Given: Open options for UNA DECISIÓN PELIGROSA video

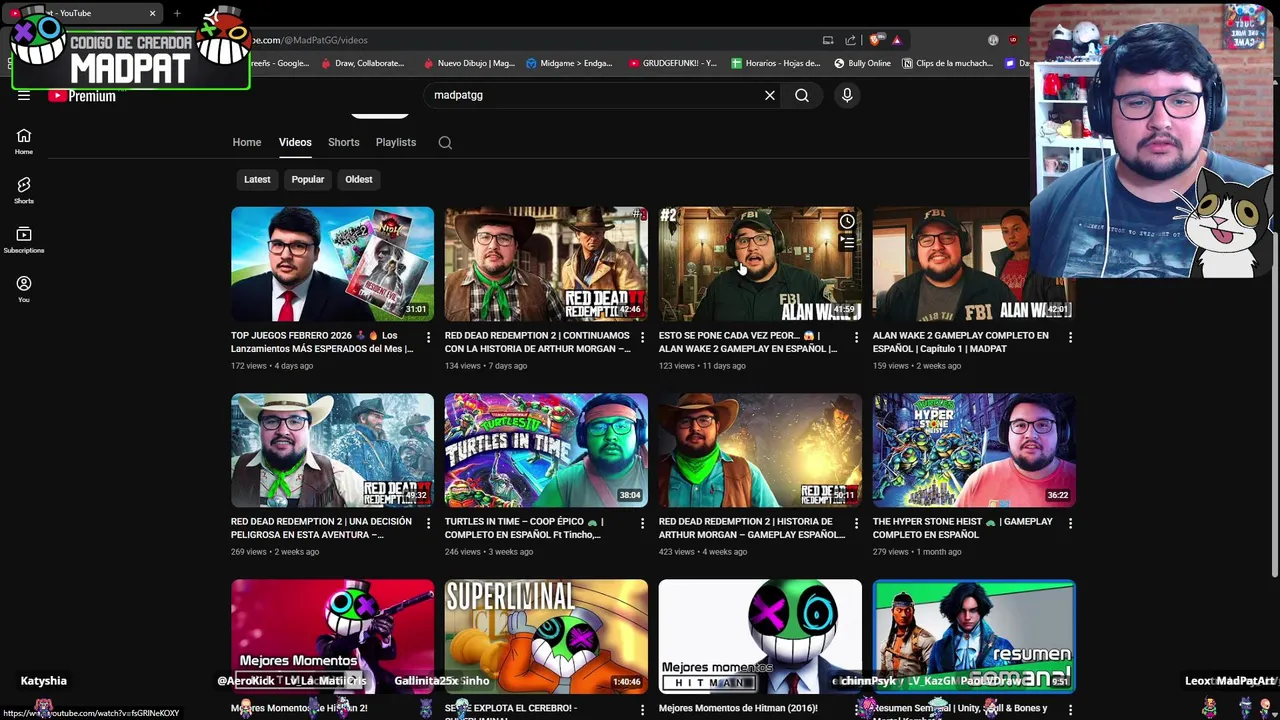Looking at the screenshot, I should [428, 523].
